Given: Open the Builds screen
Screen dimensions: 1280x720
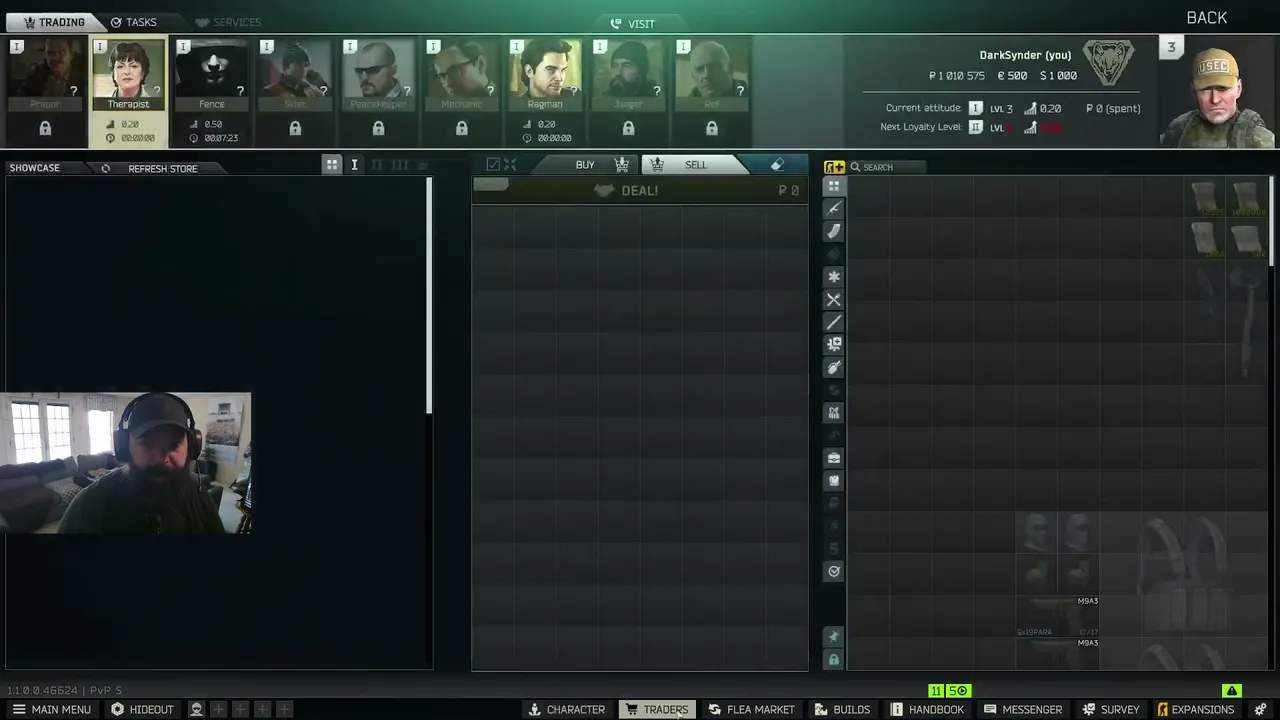Looking at the screenshot, I should pos(842,709).
